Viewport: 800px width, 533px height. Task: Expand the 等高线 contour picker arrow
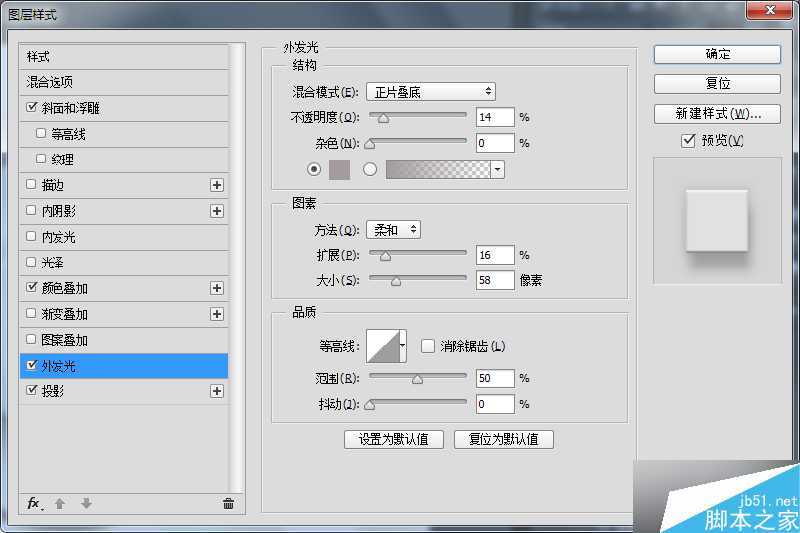pos(403,346)
